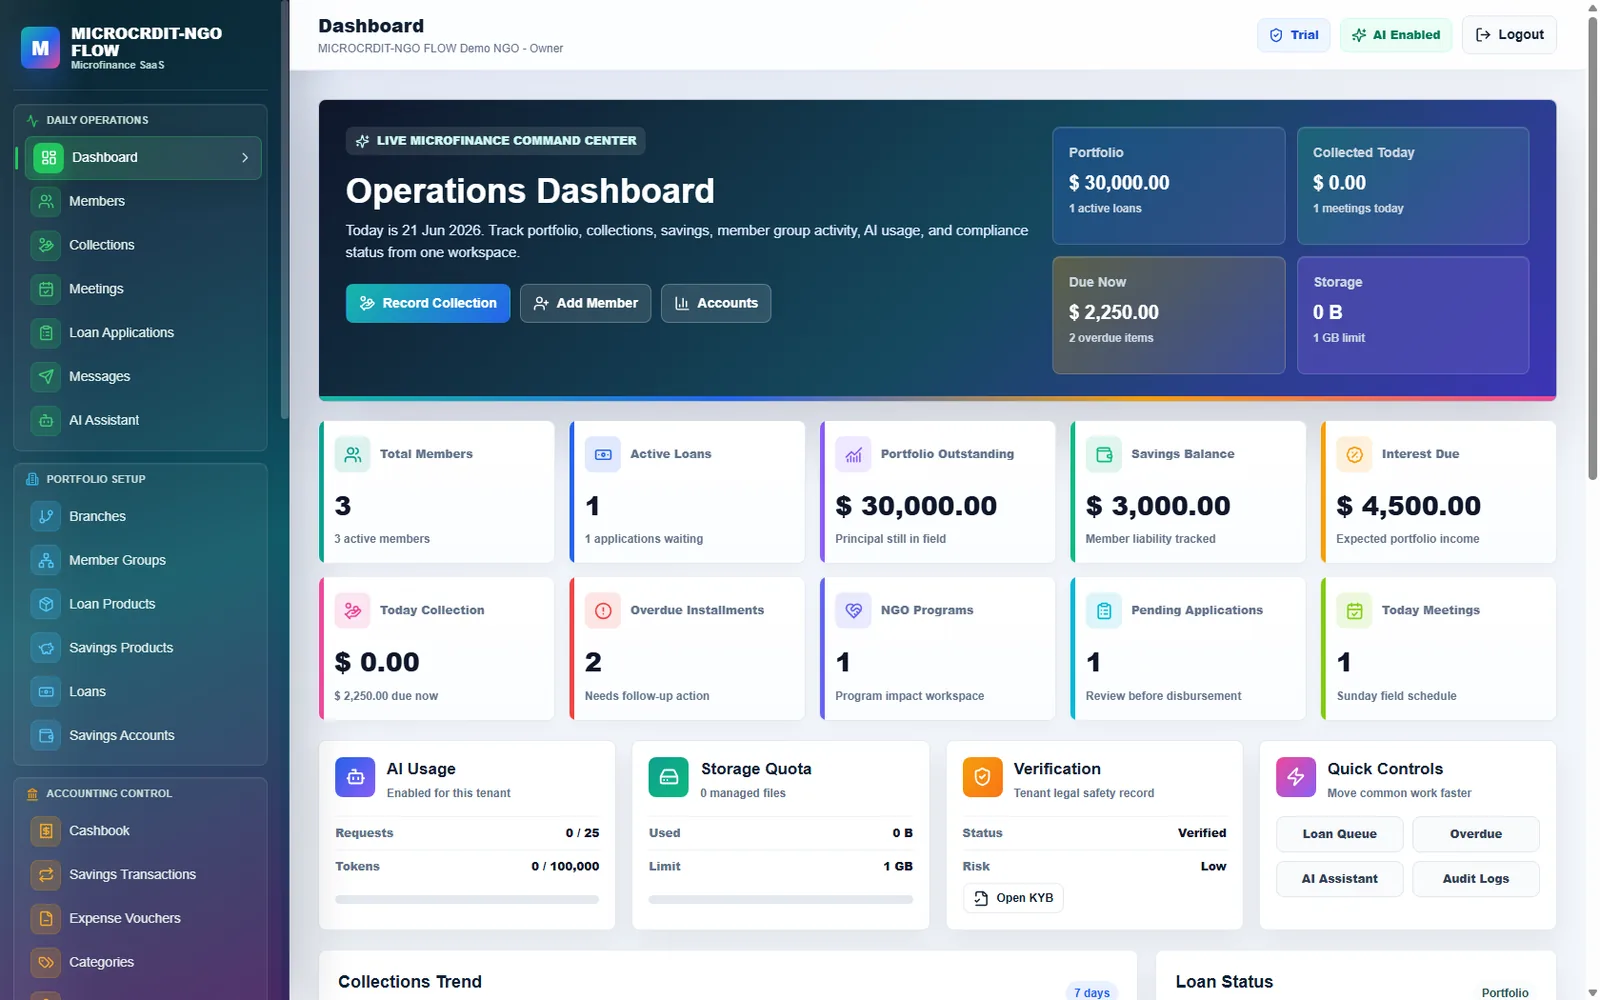Open the 7 days trend filter

click(x=1091, y=992)
